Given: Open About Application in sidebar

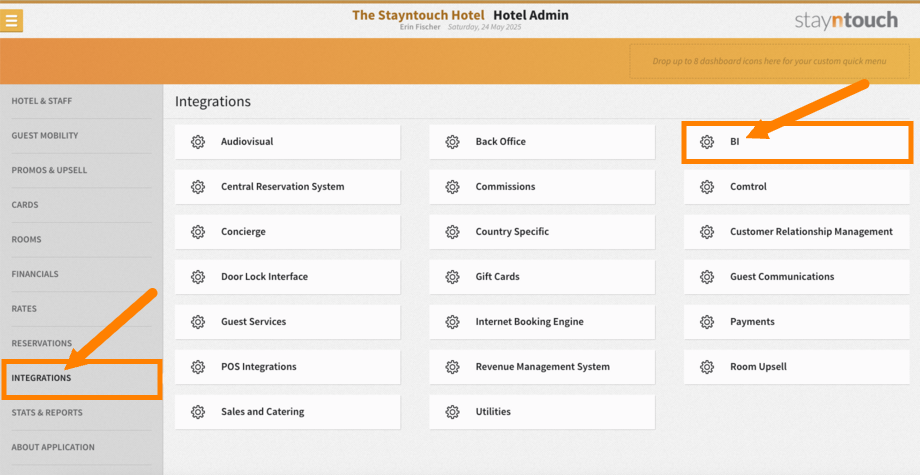Looking at the screenshot, I should [53, 447].
